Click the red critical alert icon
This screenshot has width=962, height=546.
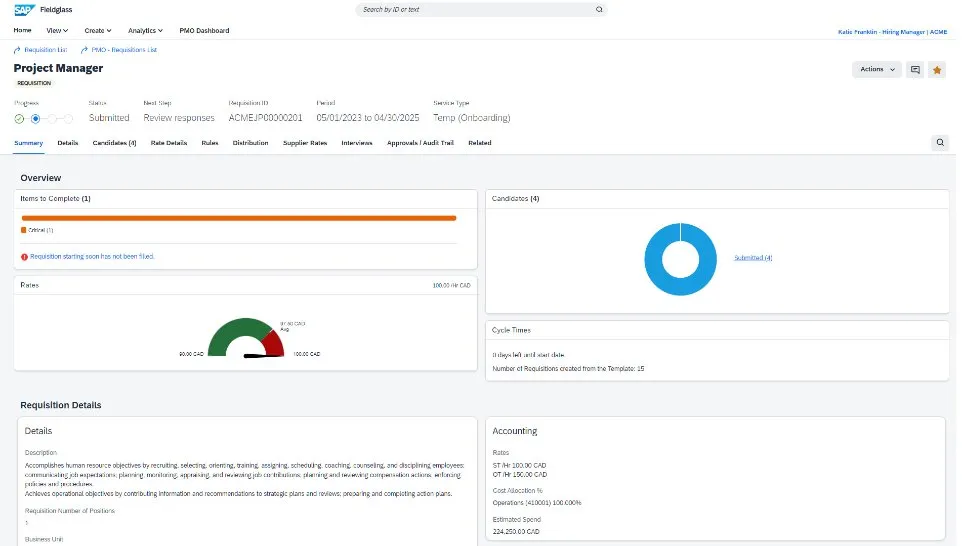click(x=24, y=257)
